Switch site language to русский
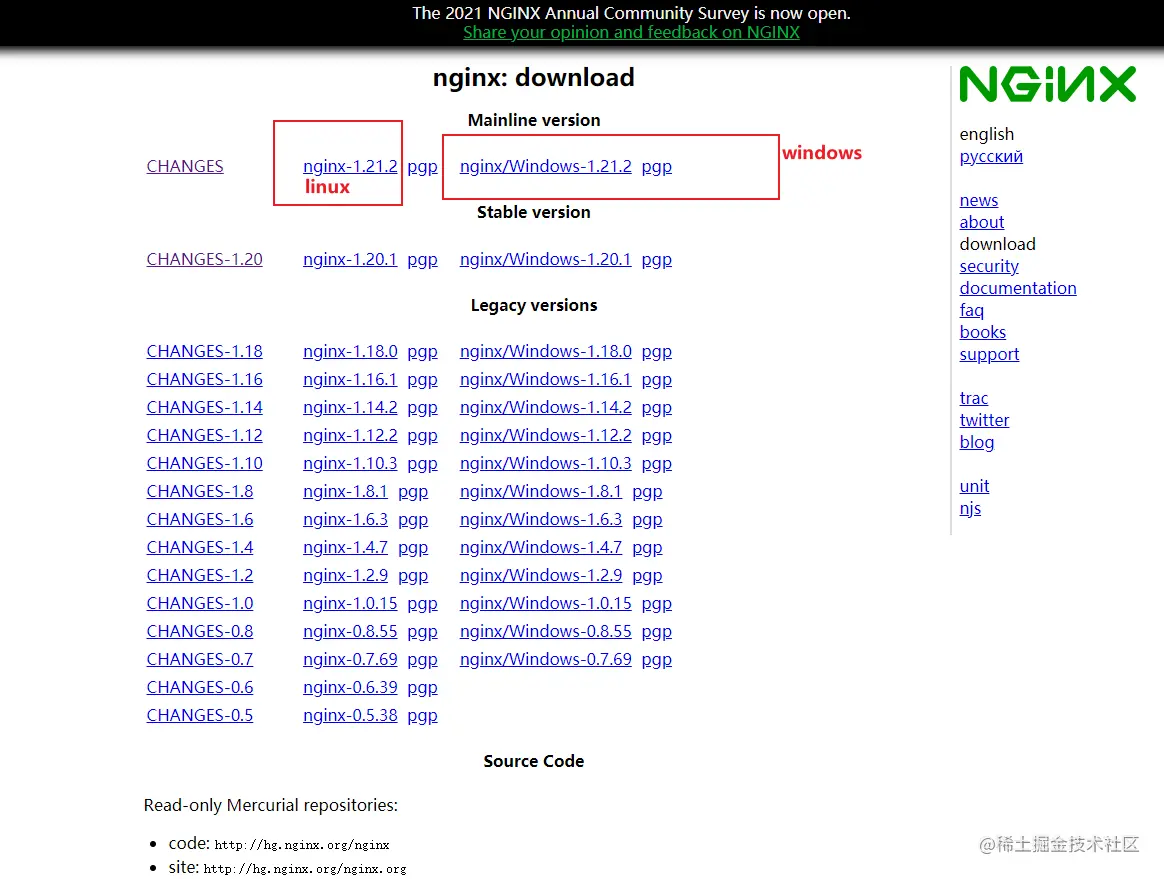The width and height of the screenshot is (1164, 879). point(991,157)
